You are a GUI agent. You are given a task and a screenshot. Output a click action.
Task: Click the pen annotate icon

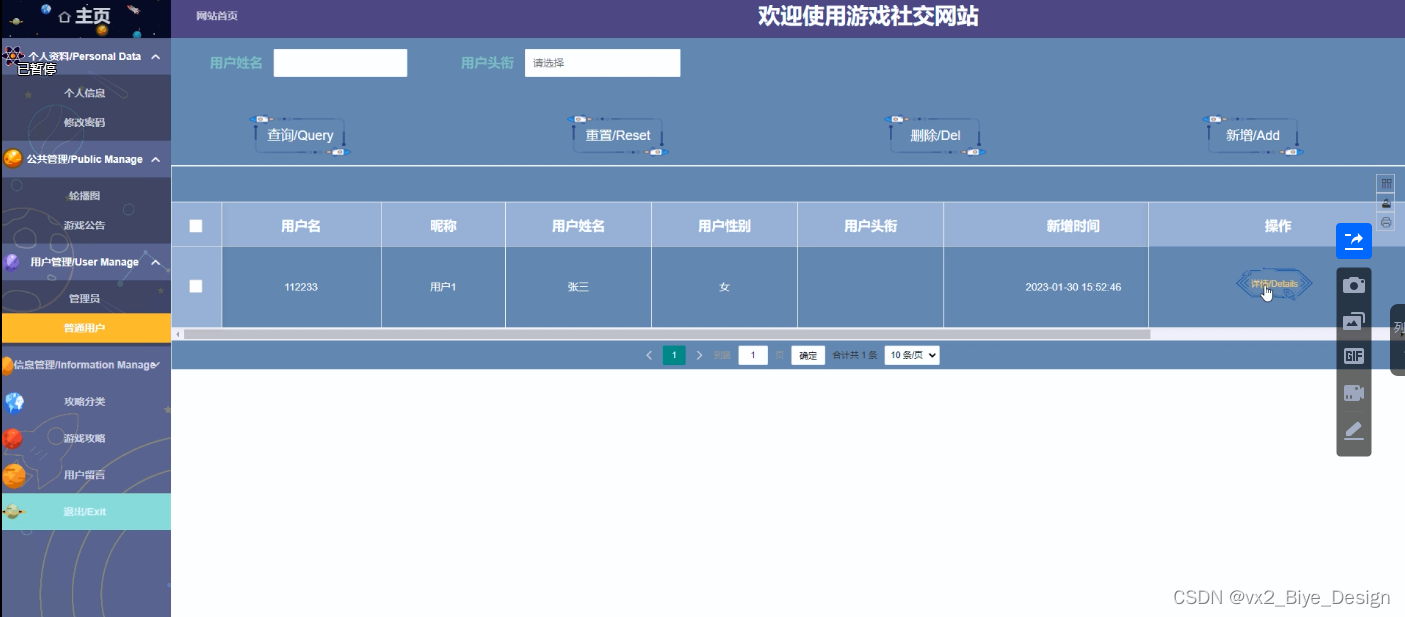[x=1354, y=430]
